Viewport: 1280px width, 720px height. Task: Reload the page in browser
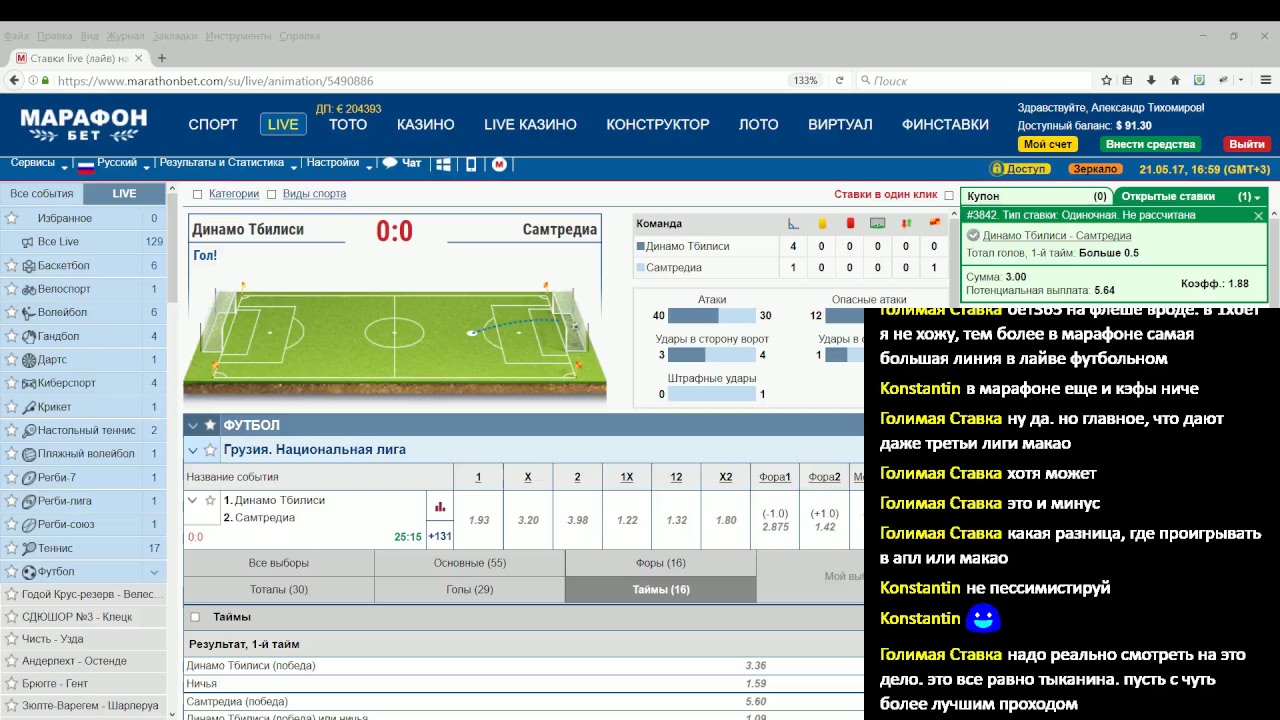839,81
